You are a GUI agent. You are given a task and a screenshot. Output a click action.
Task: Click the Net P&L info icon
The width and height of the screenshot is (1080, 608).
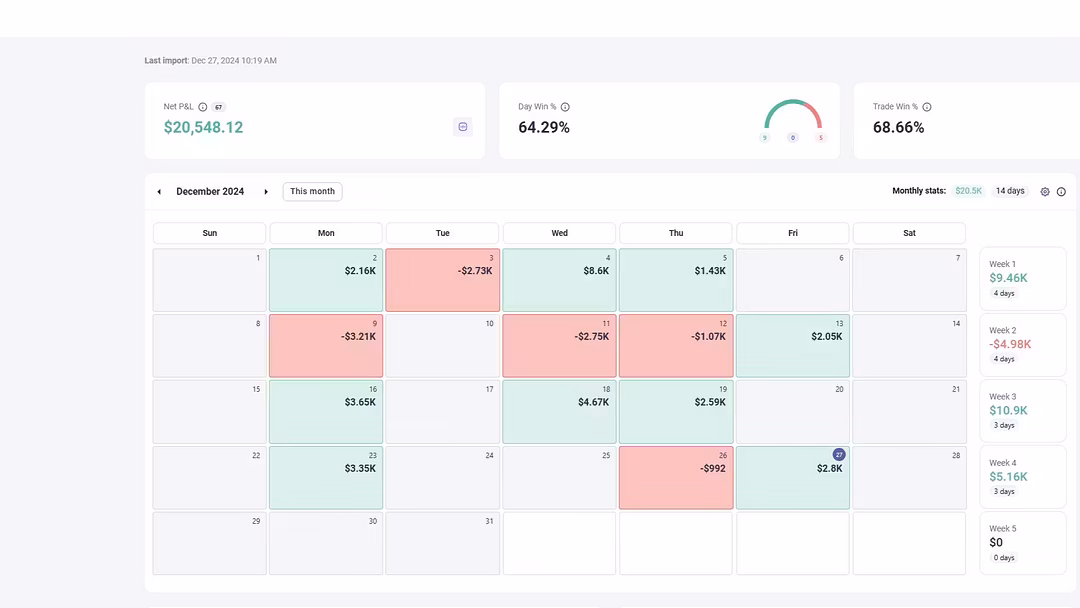(x=203, y=107)
